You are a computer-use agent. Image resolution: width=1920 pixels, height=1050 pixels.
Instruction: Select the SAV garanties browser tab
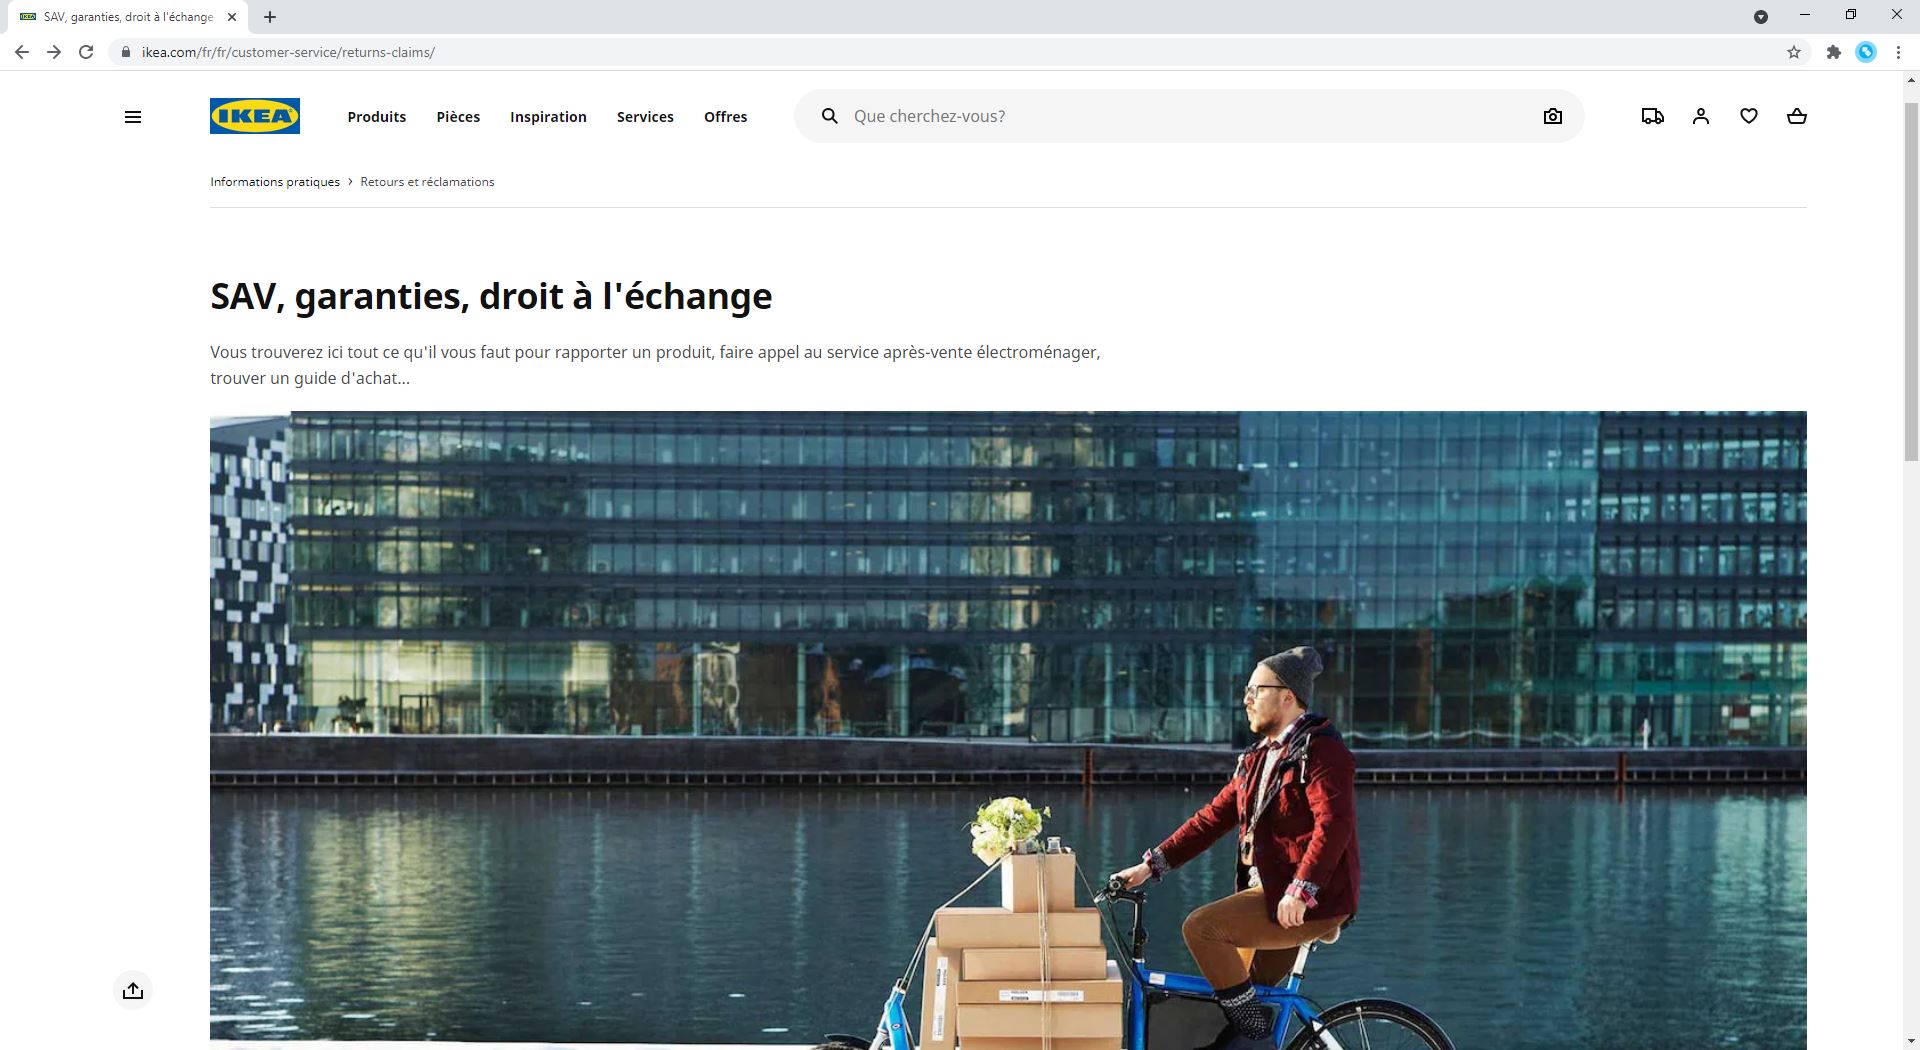pyautogui.click(x=128, y=17)
